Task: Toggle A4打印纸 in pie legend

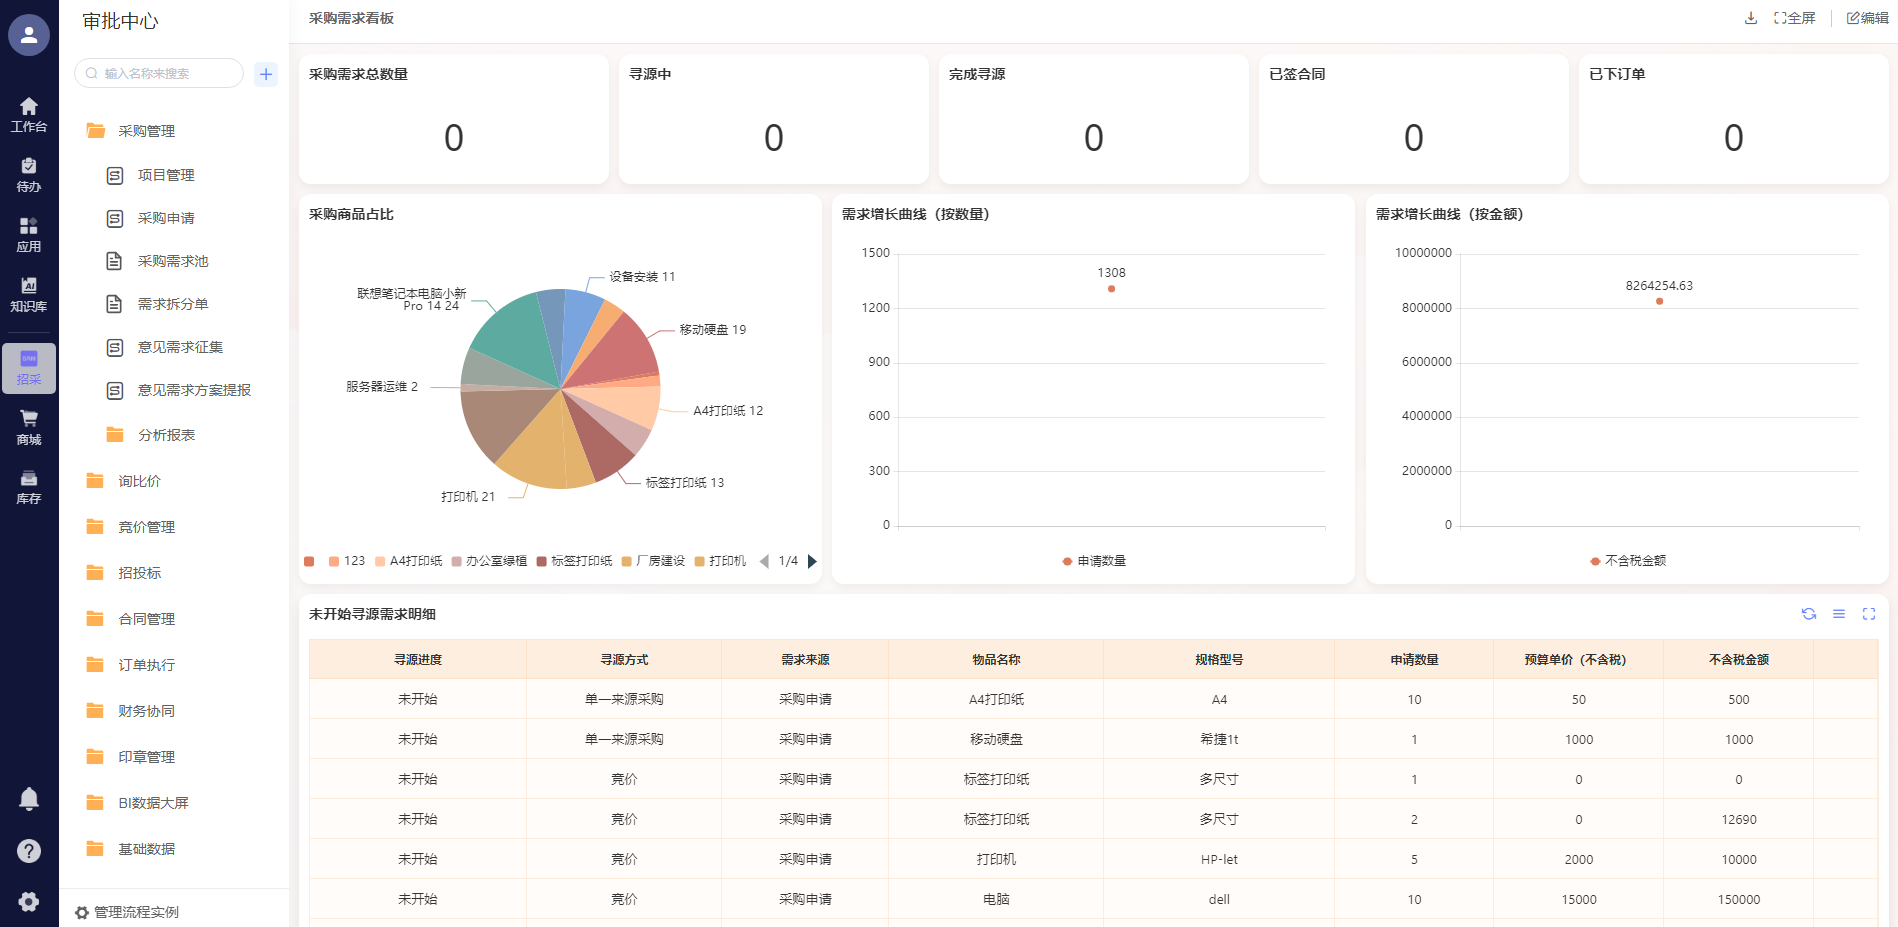Action: tap(408, 561)
